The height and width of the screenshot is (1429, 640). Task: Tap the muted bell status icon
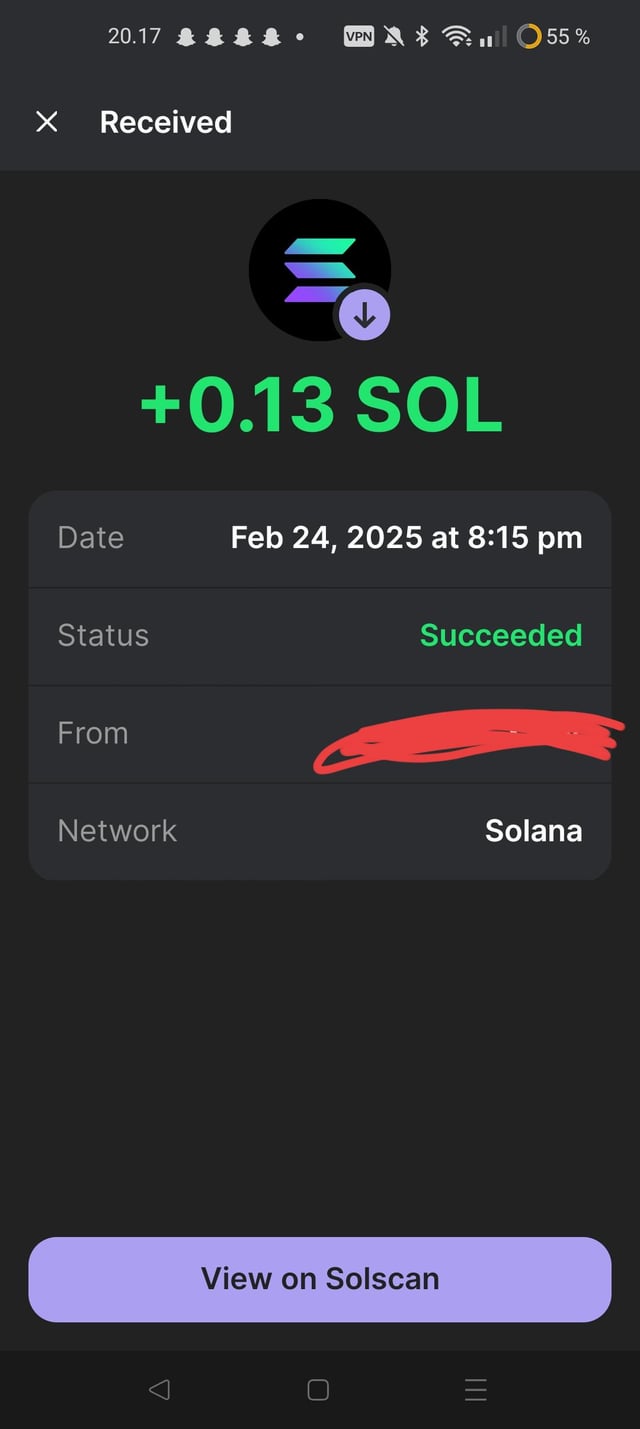pyautogui.click(x=394, y=37)
